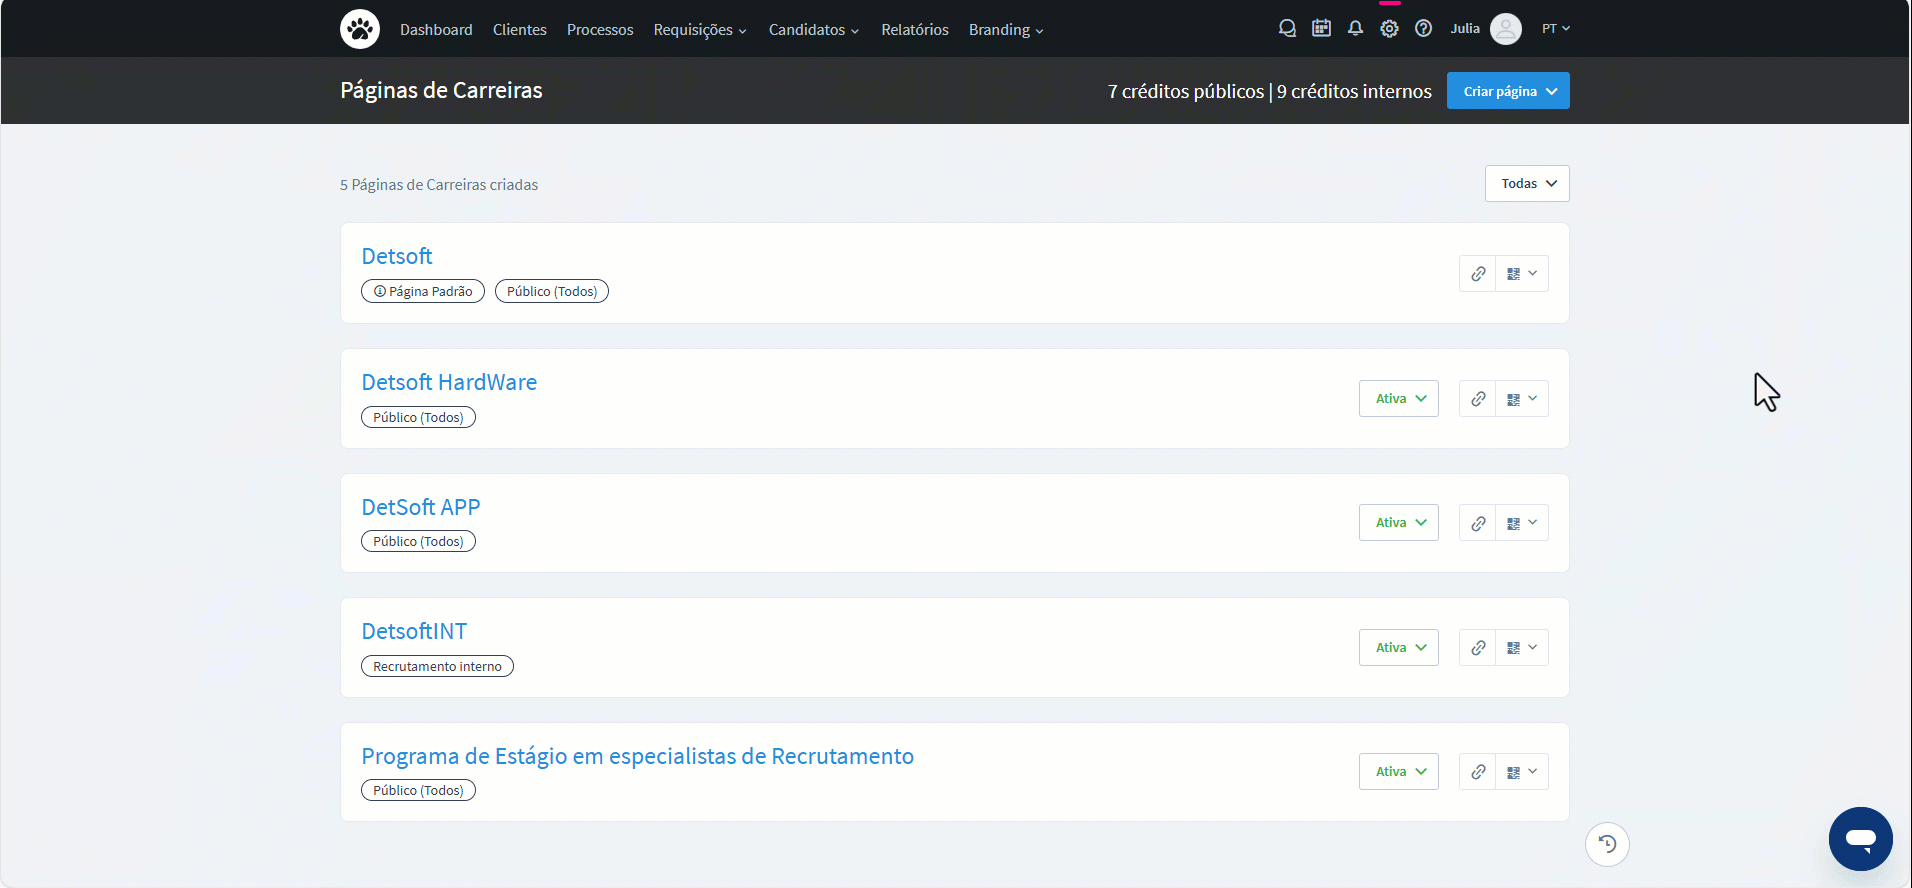The image size is (1912, 888).
Task: Open the settings gear icon
Action: (x=1389, y=29)
